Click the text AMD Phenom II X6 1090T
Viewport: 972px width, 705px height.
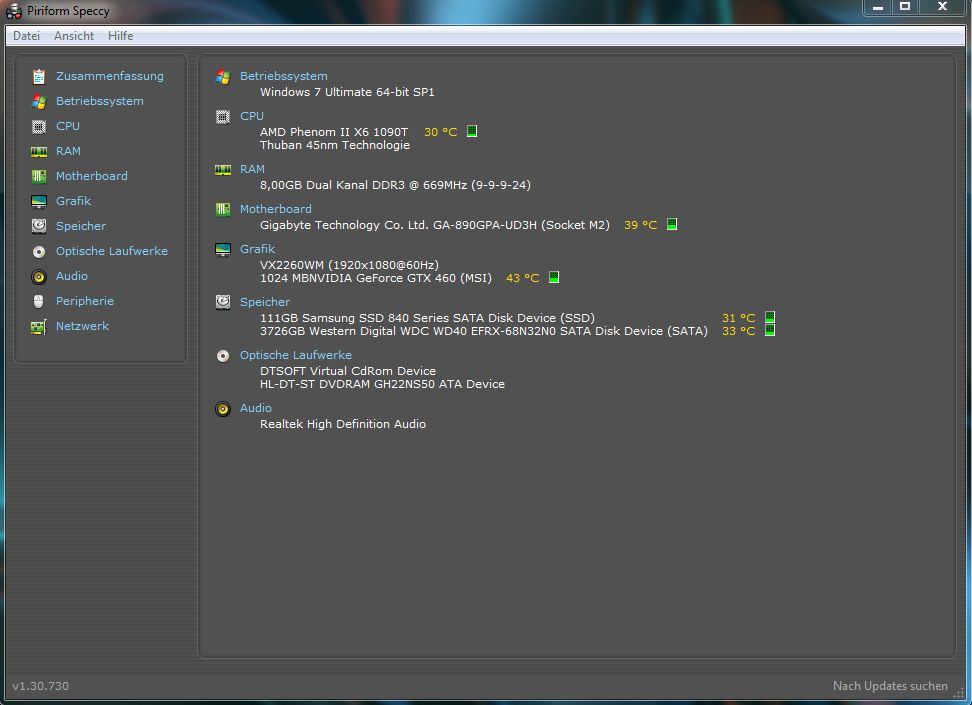334,132
